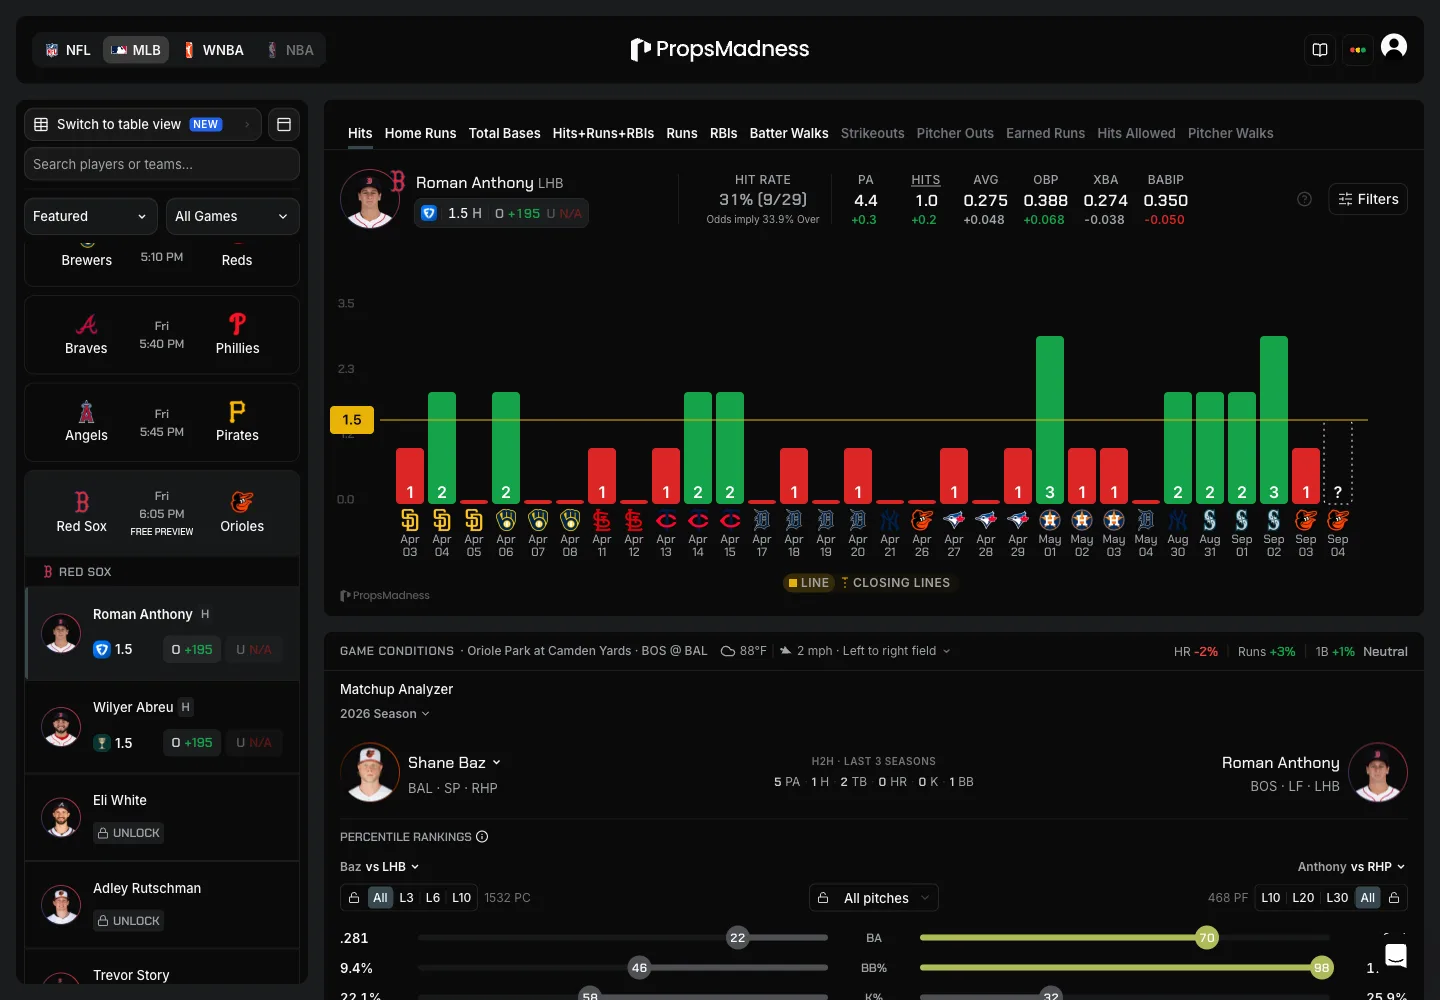Click the Angels team logo
1440x1000 pixels.
[x=86, y=411]
